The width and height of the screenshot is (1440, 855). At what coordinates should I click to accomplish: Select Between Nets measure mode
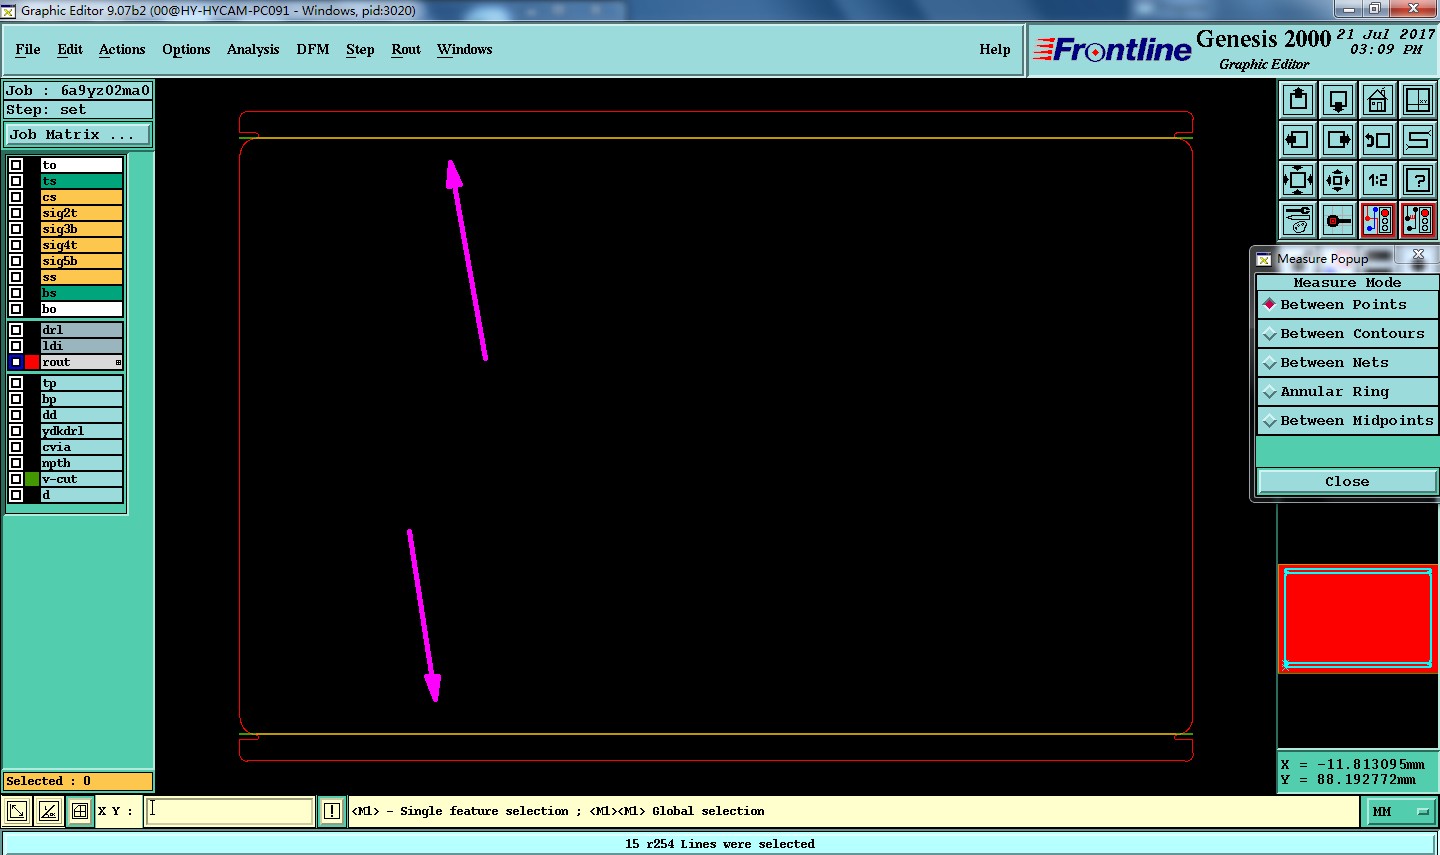(x=1347, y=363)
